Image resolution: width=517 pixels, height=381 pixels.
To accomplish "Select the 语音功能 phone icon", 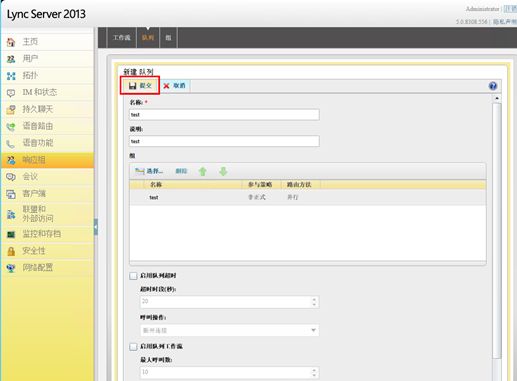I will [11, 144].
